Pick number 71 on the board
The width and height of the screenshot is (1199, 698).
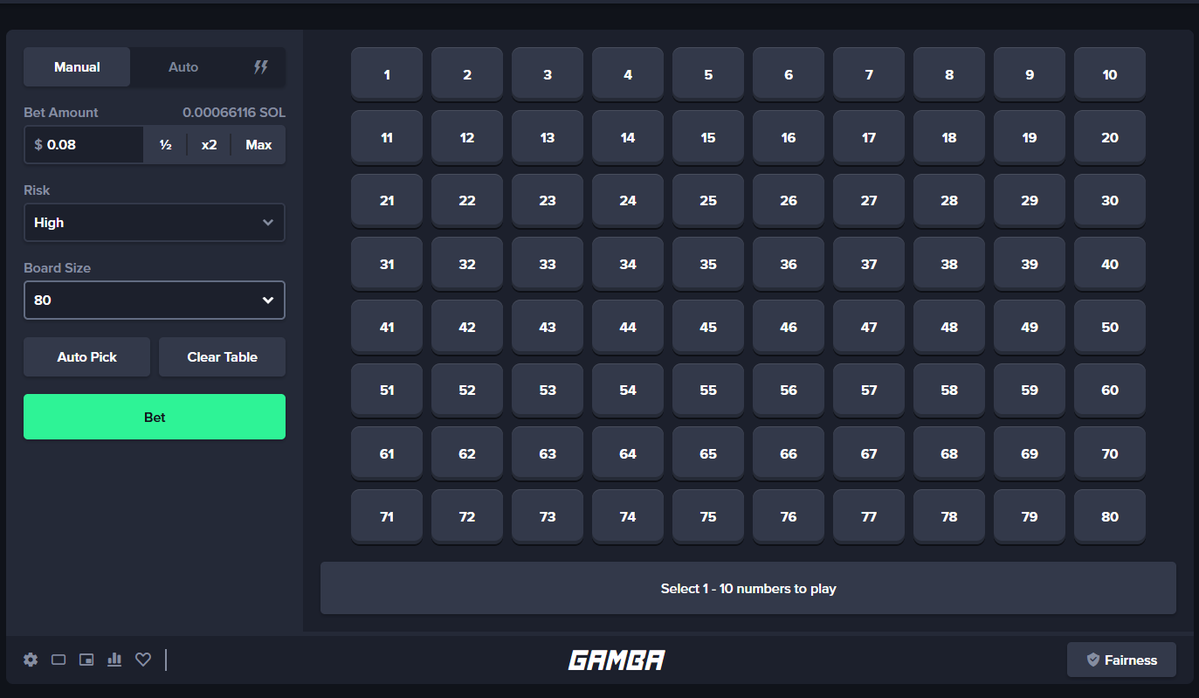[x=387, y=516]
